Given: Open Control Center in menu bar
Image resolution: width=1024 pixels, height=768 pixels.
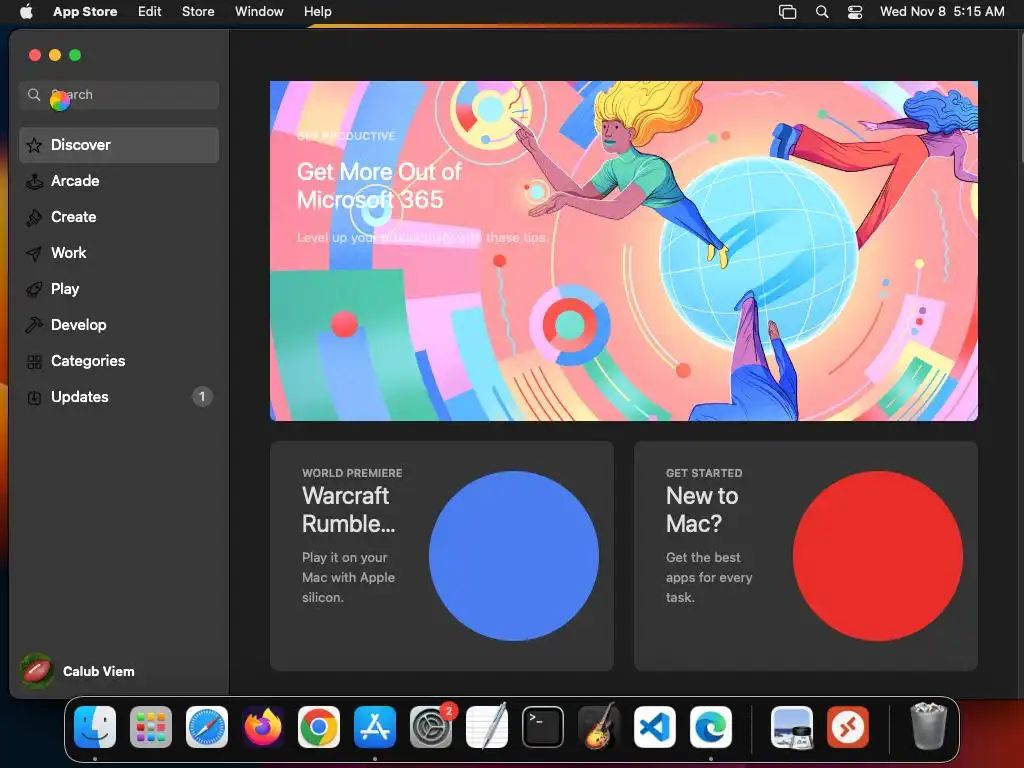Looking at the screenshot, I should pos(855,11).
